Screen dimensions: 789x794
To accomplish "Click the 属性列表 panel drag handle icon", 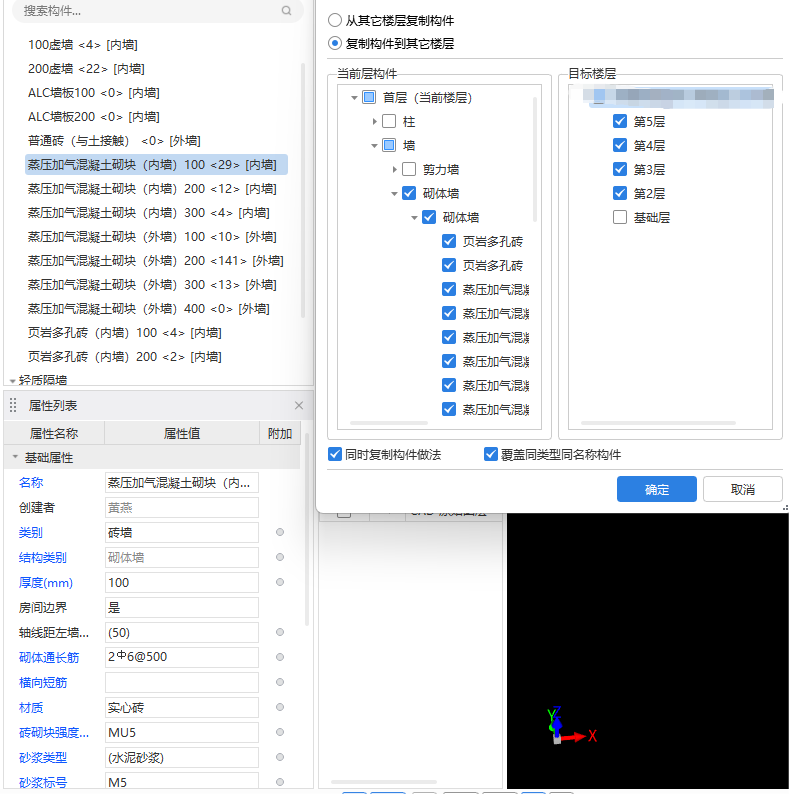I will point(13,405).
